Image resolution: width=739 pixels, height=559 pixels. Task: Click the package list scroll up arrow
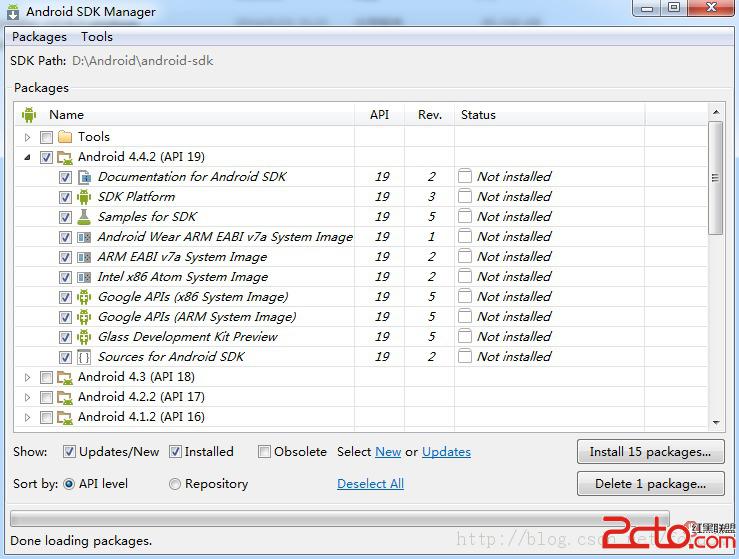pos(716,112)
